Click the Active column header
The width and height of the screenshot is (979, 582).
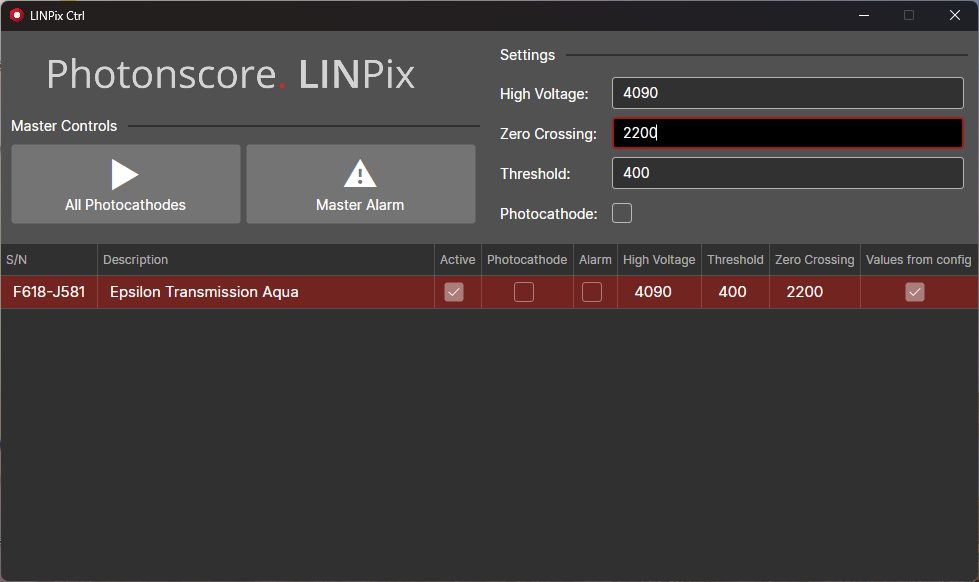tap(458, 260)
